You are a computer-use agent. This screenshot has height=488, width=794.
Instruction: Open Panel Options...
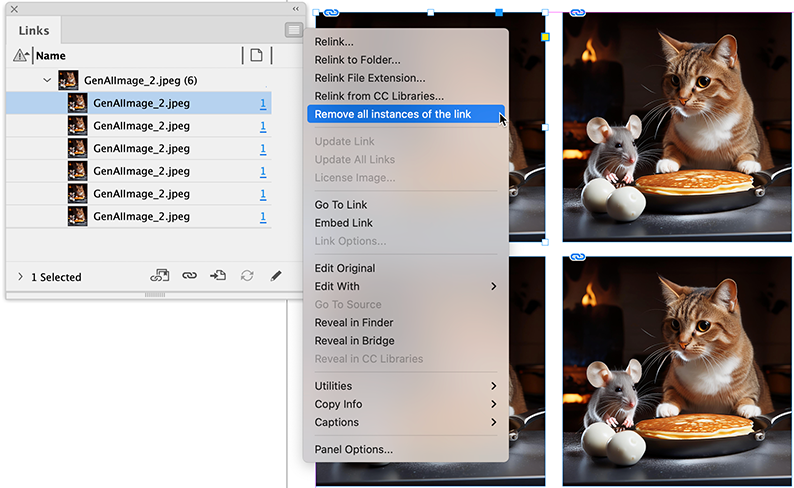(x=406, y=449)
